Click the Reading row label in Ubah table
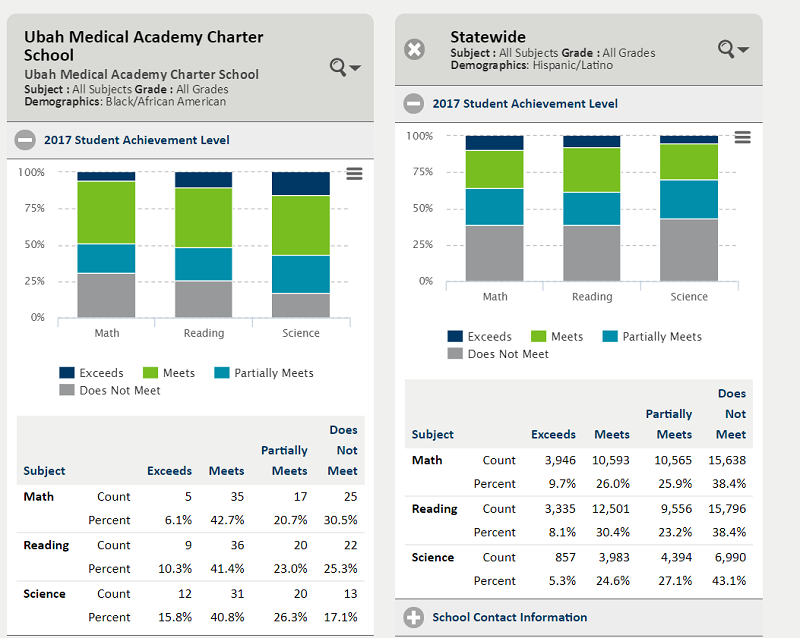The width and height of the screenshot is (800, 638). [46, 545]
